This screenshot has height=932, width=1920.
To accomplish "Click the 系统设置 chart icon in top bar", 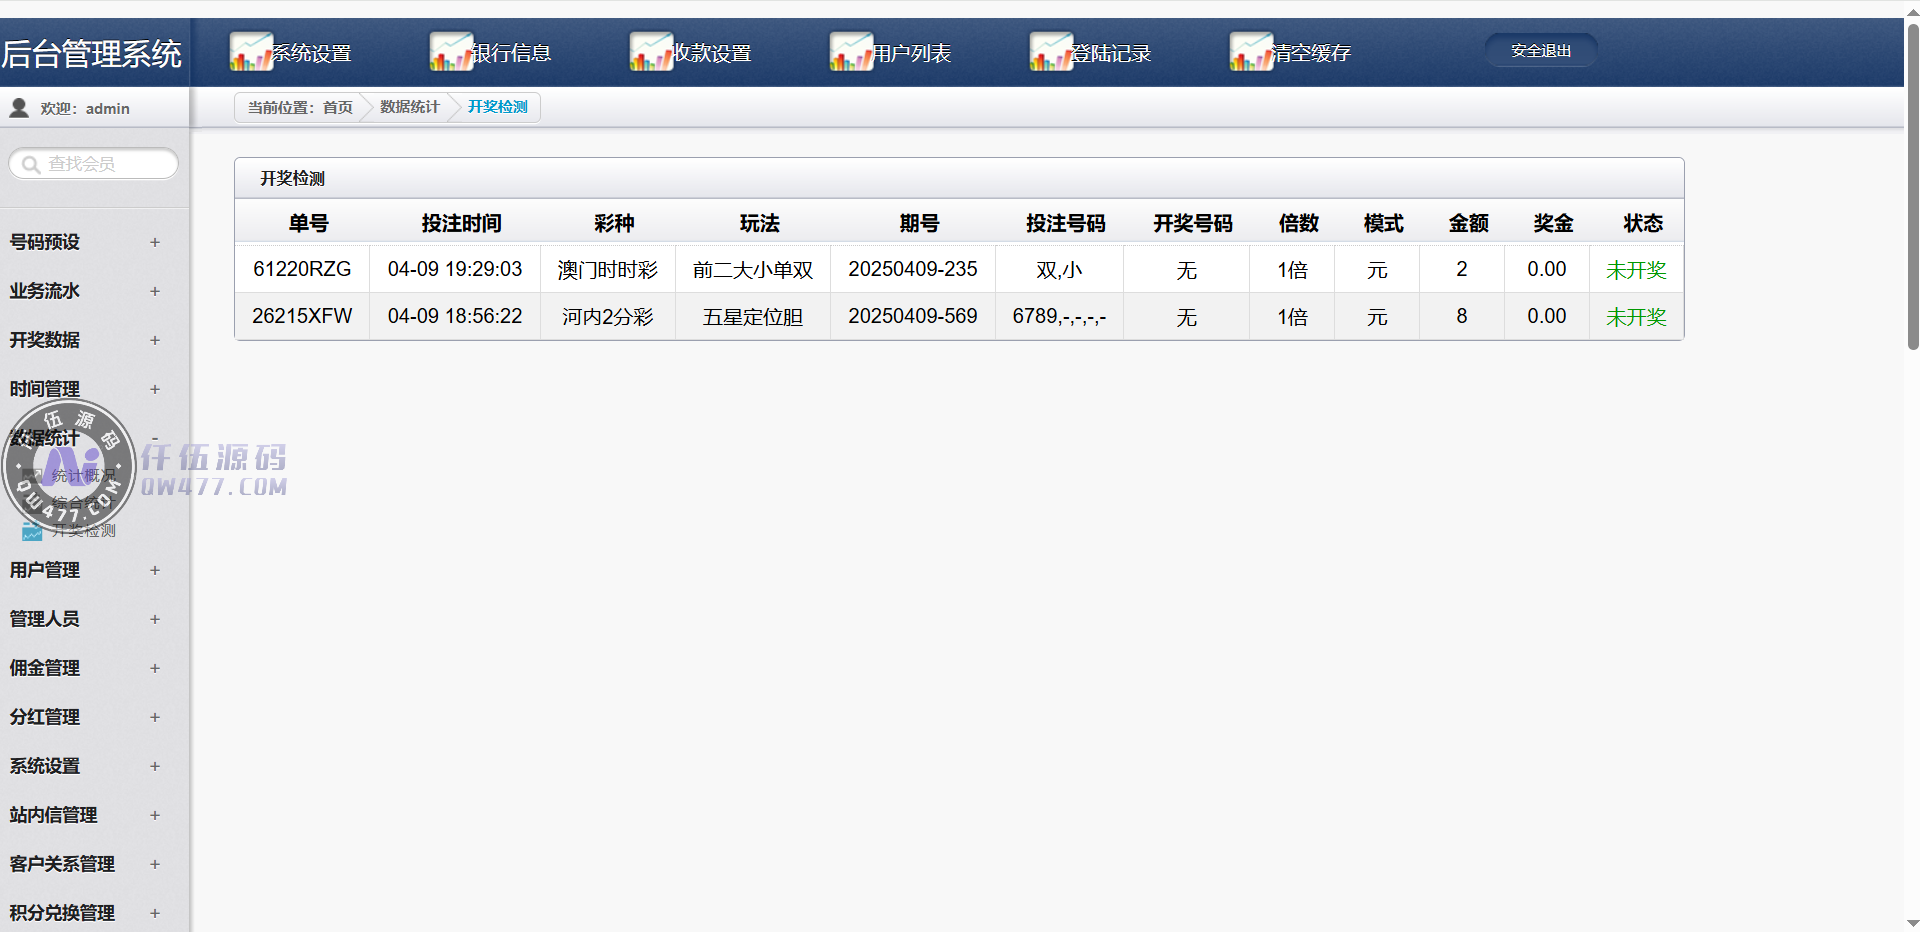I will tap(250, 52).
